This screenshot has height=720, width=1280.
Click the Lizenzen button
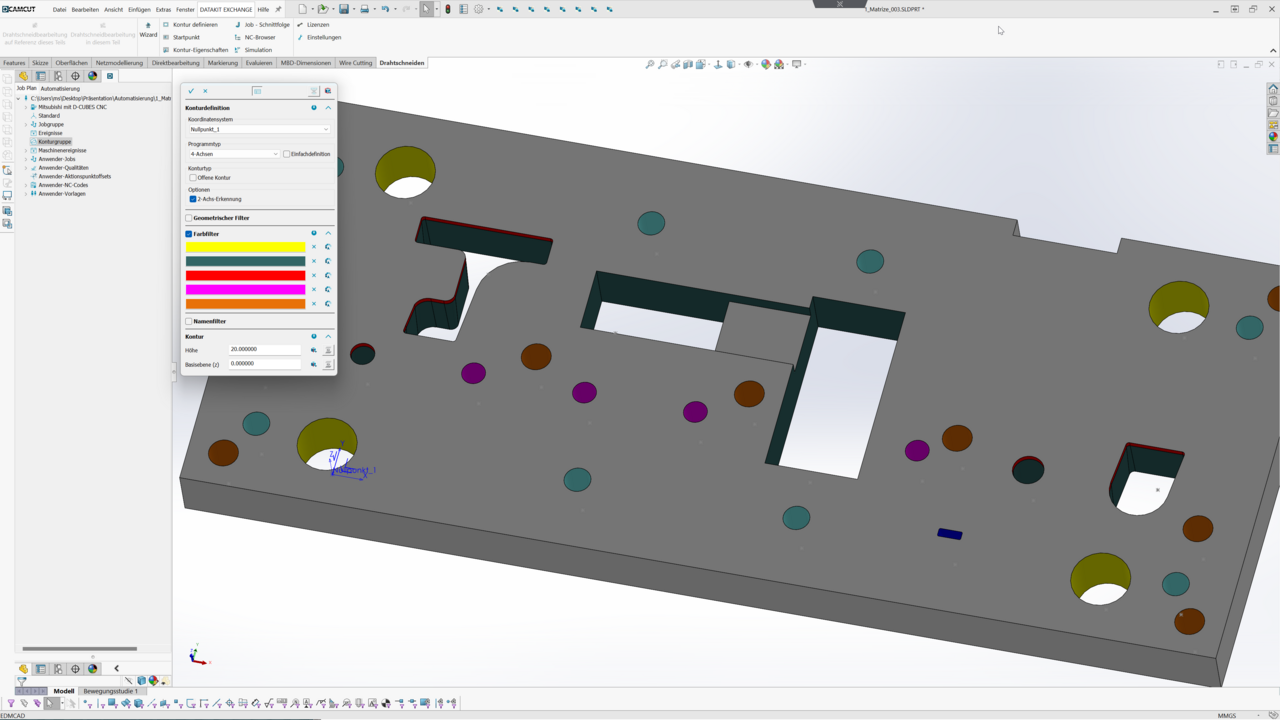(x=317, y=25)
